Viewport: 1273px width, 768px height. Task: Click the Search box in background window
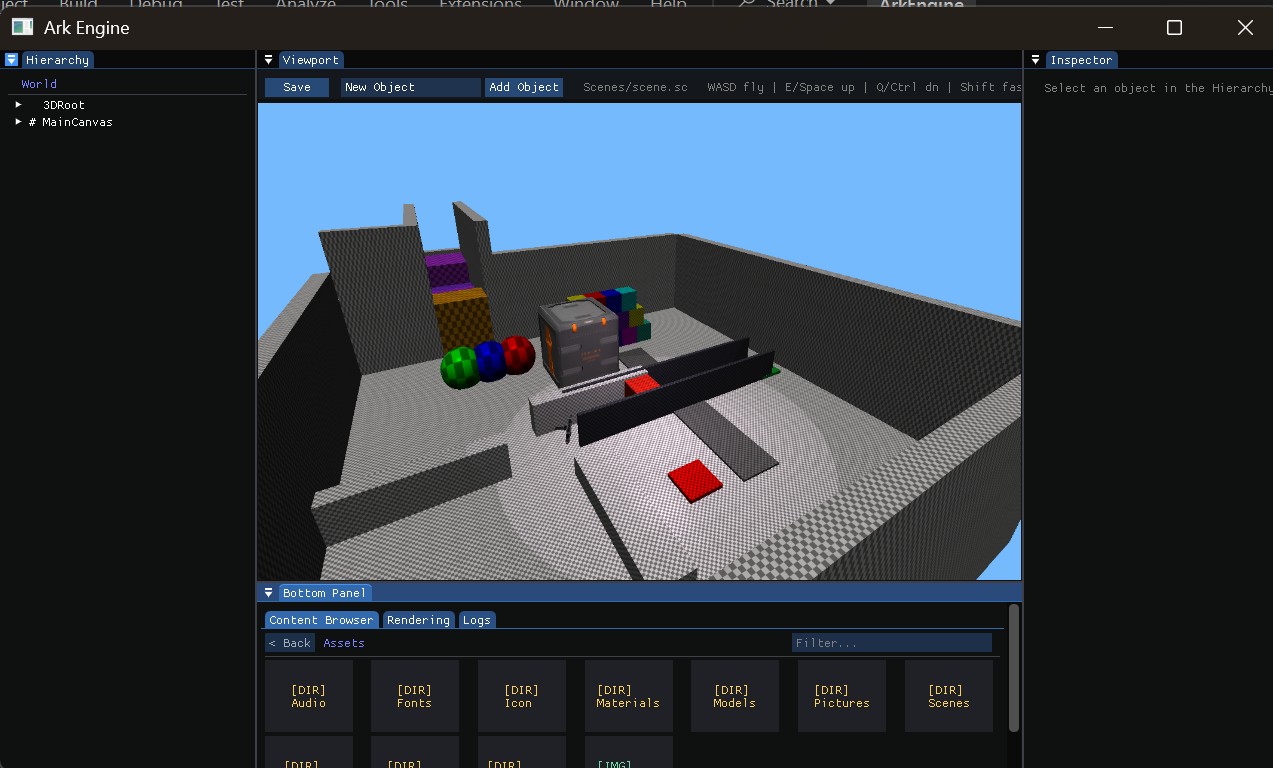(786, 5)
